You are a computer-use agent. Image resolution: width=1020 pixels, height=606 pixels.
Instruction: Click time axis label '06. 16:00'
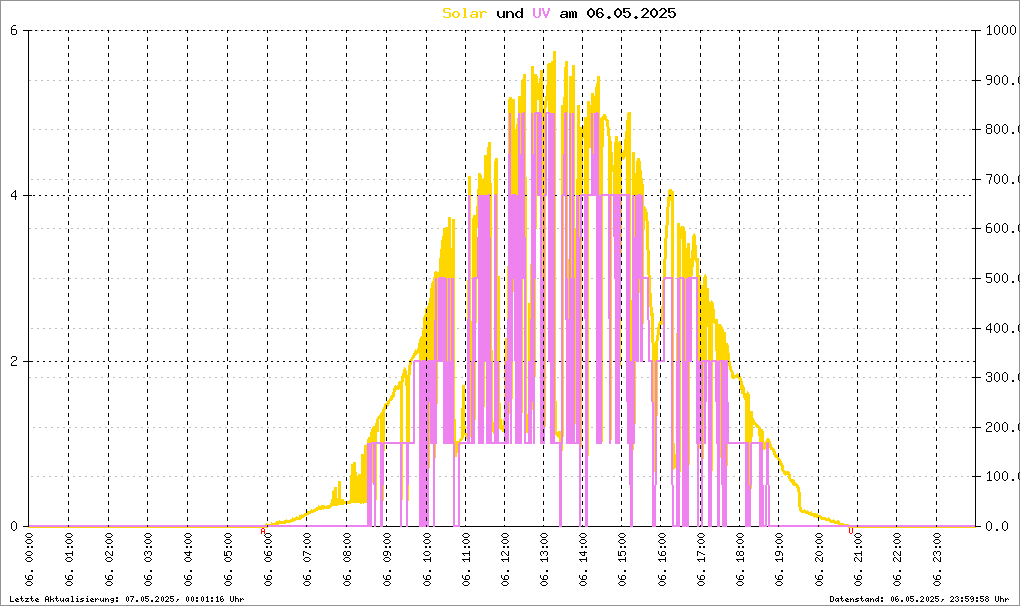pos(662,559)
